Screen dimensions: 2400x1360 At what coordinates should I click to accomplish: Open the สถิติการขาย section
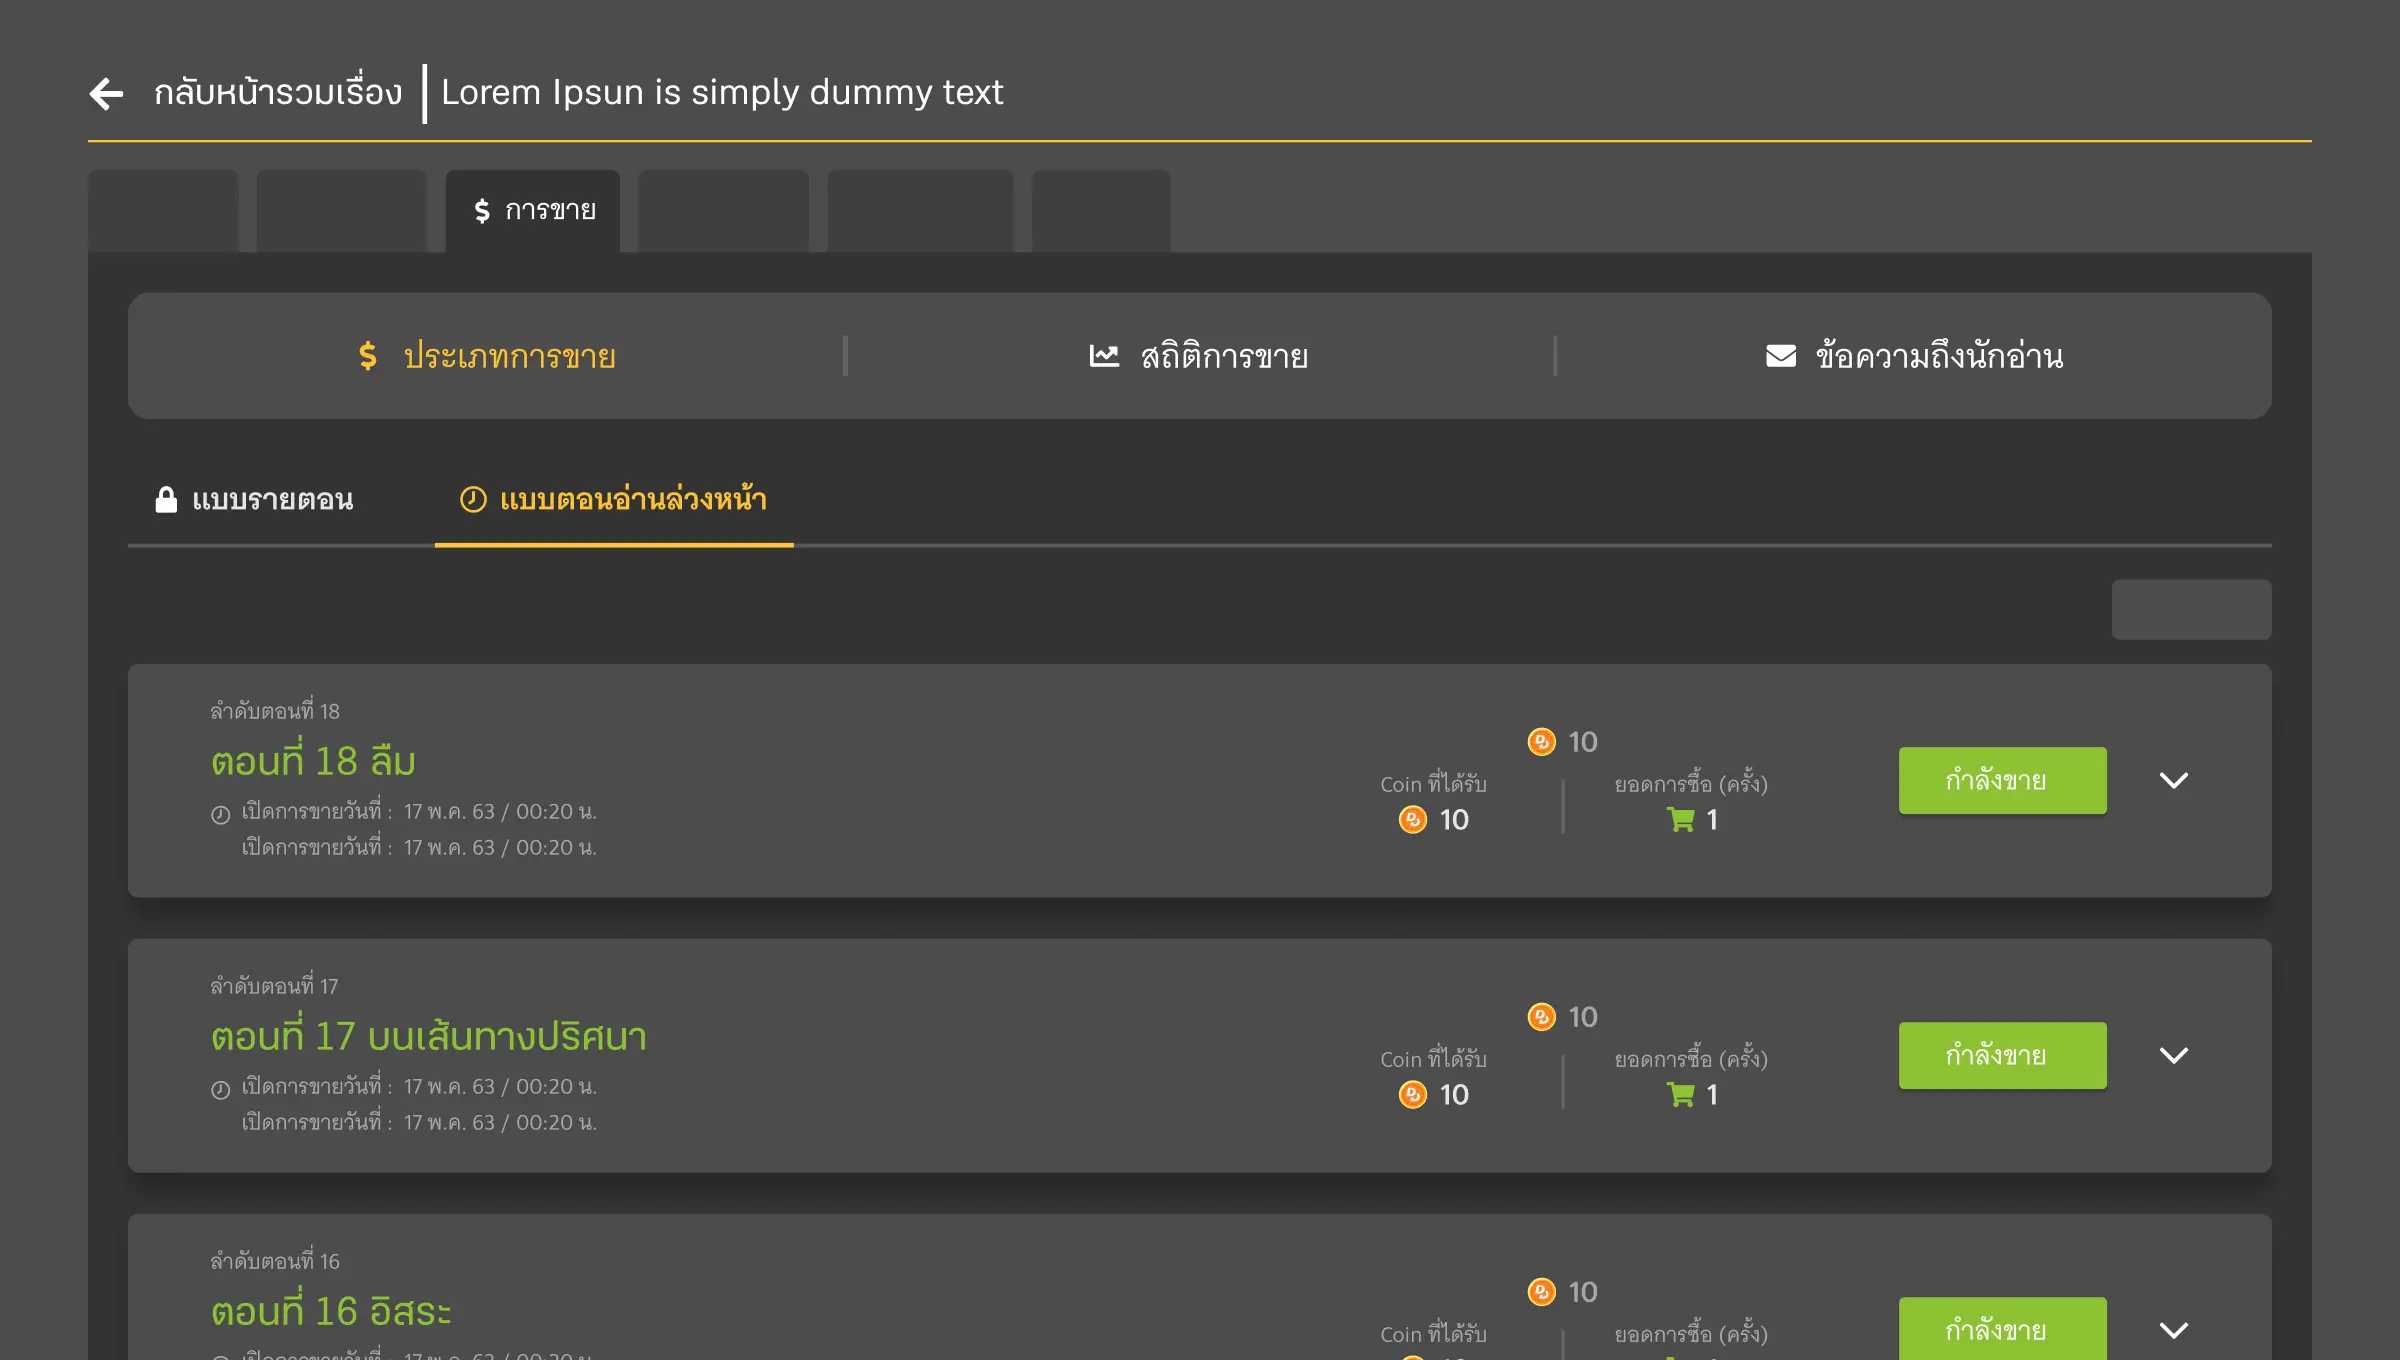click(x=1223, y=356)
